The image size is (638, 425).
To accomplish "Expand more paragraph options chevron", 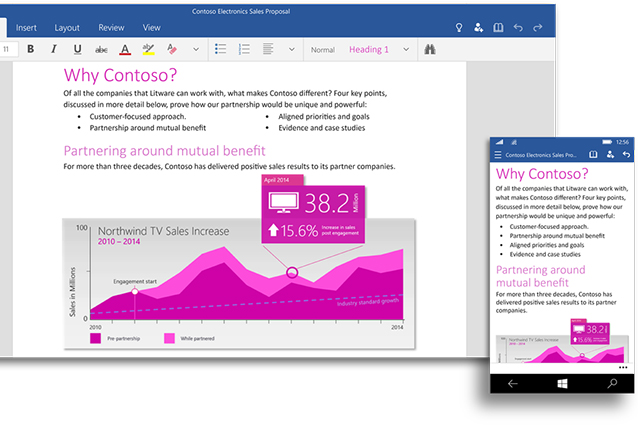I will pyautogui.click(x=292, y=50).
